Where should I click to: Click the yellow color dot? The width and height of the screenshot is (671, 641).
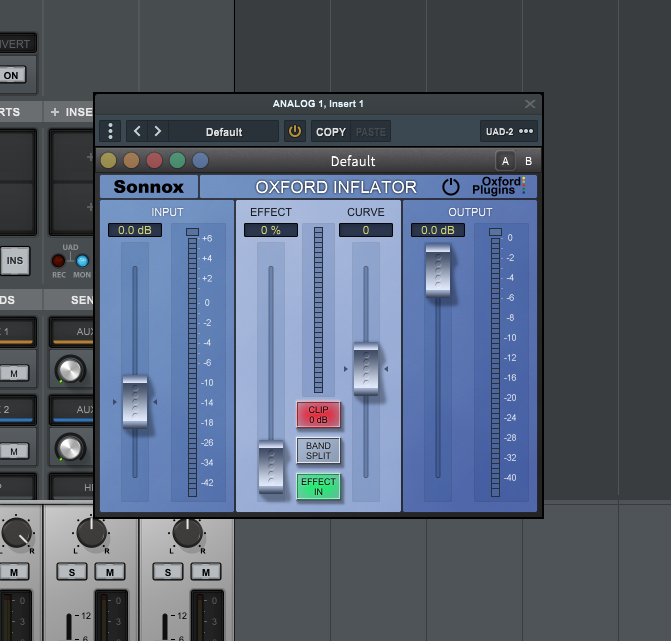(108, 161)
